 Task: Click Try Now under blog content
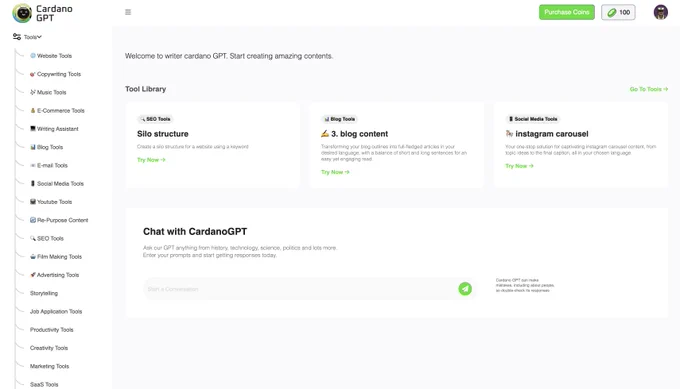pos(335,172)
